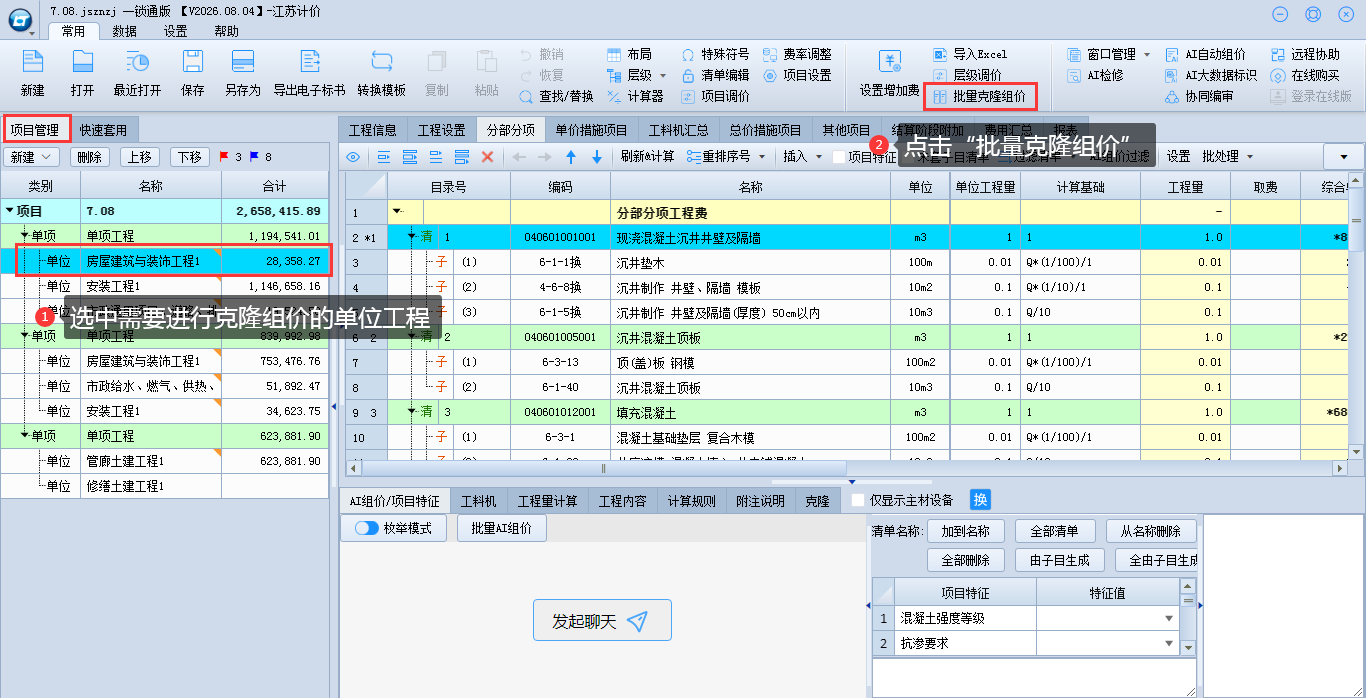Open 费率调整 rate adjustment
The height and width of the screenshot is (698, 1366).
pos(797,54)
